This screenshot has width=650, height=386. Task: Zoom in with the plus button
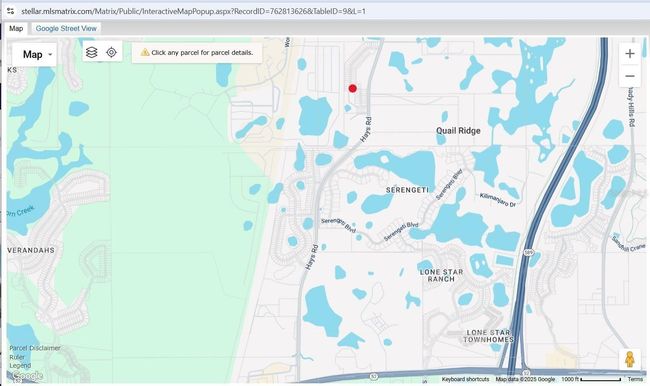click(x=630, y=53)
